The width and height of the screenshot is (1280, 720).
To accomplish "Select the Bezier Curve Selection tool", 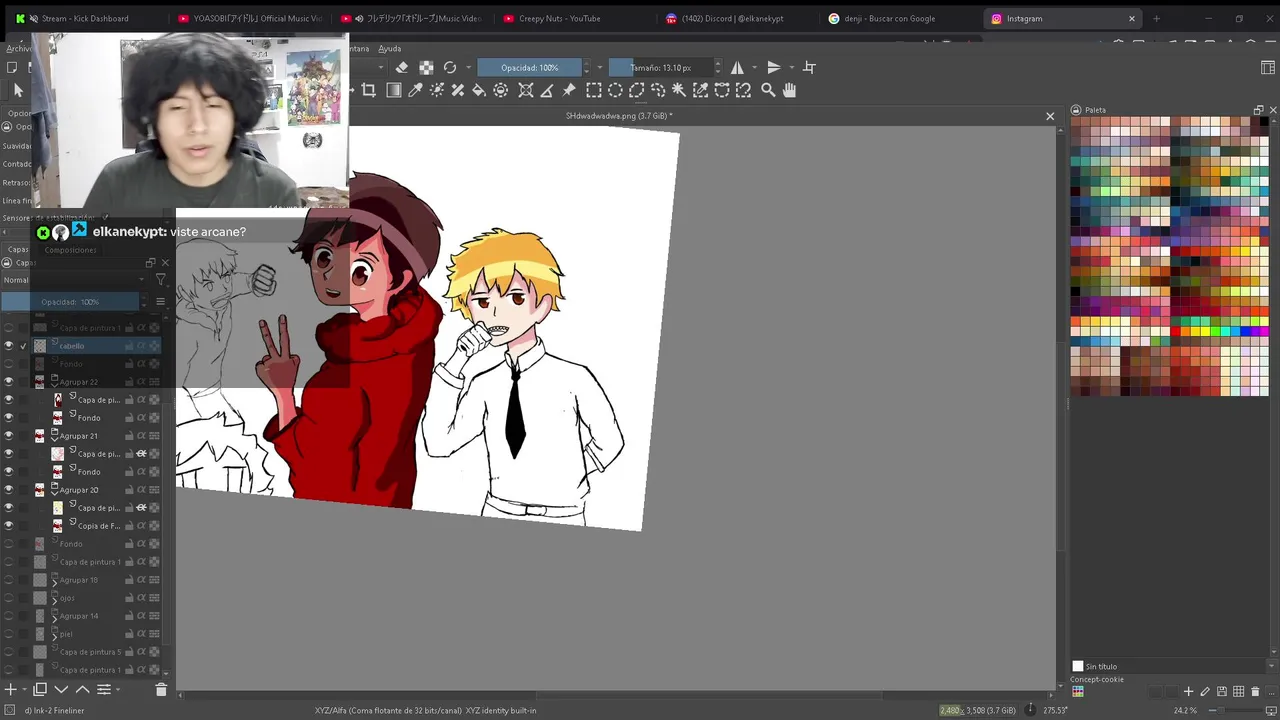I will [722, 90].
